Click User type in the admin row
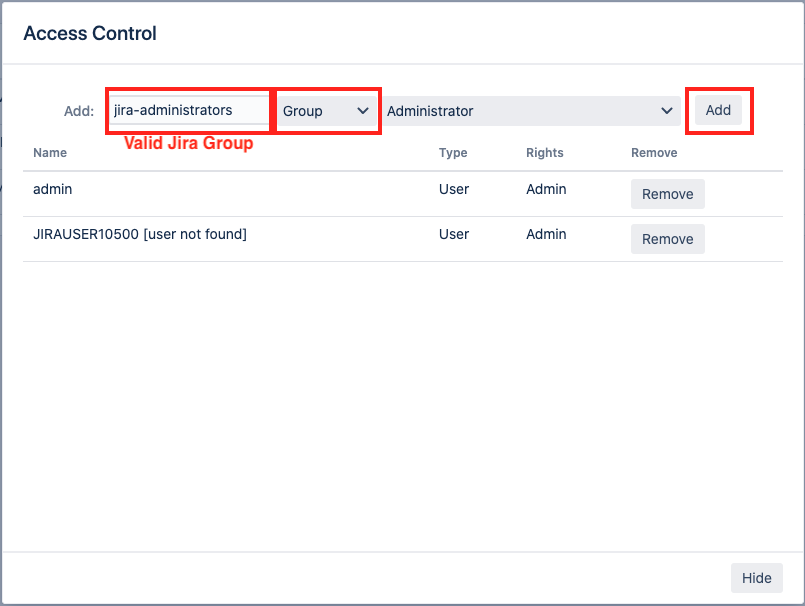 (x=454, y=189)
